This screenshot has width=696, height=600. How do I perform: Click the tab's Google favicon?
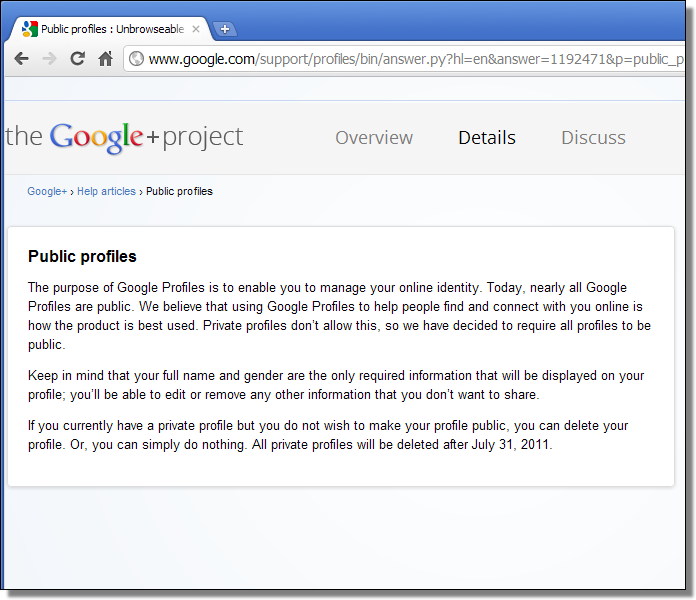[x=30, y=29]
